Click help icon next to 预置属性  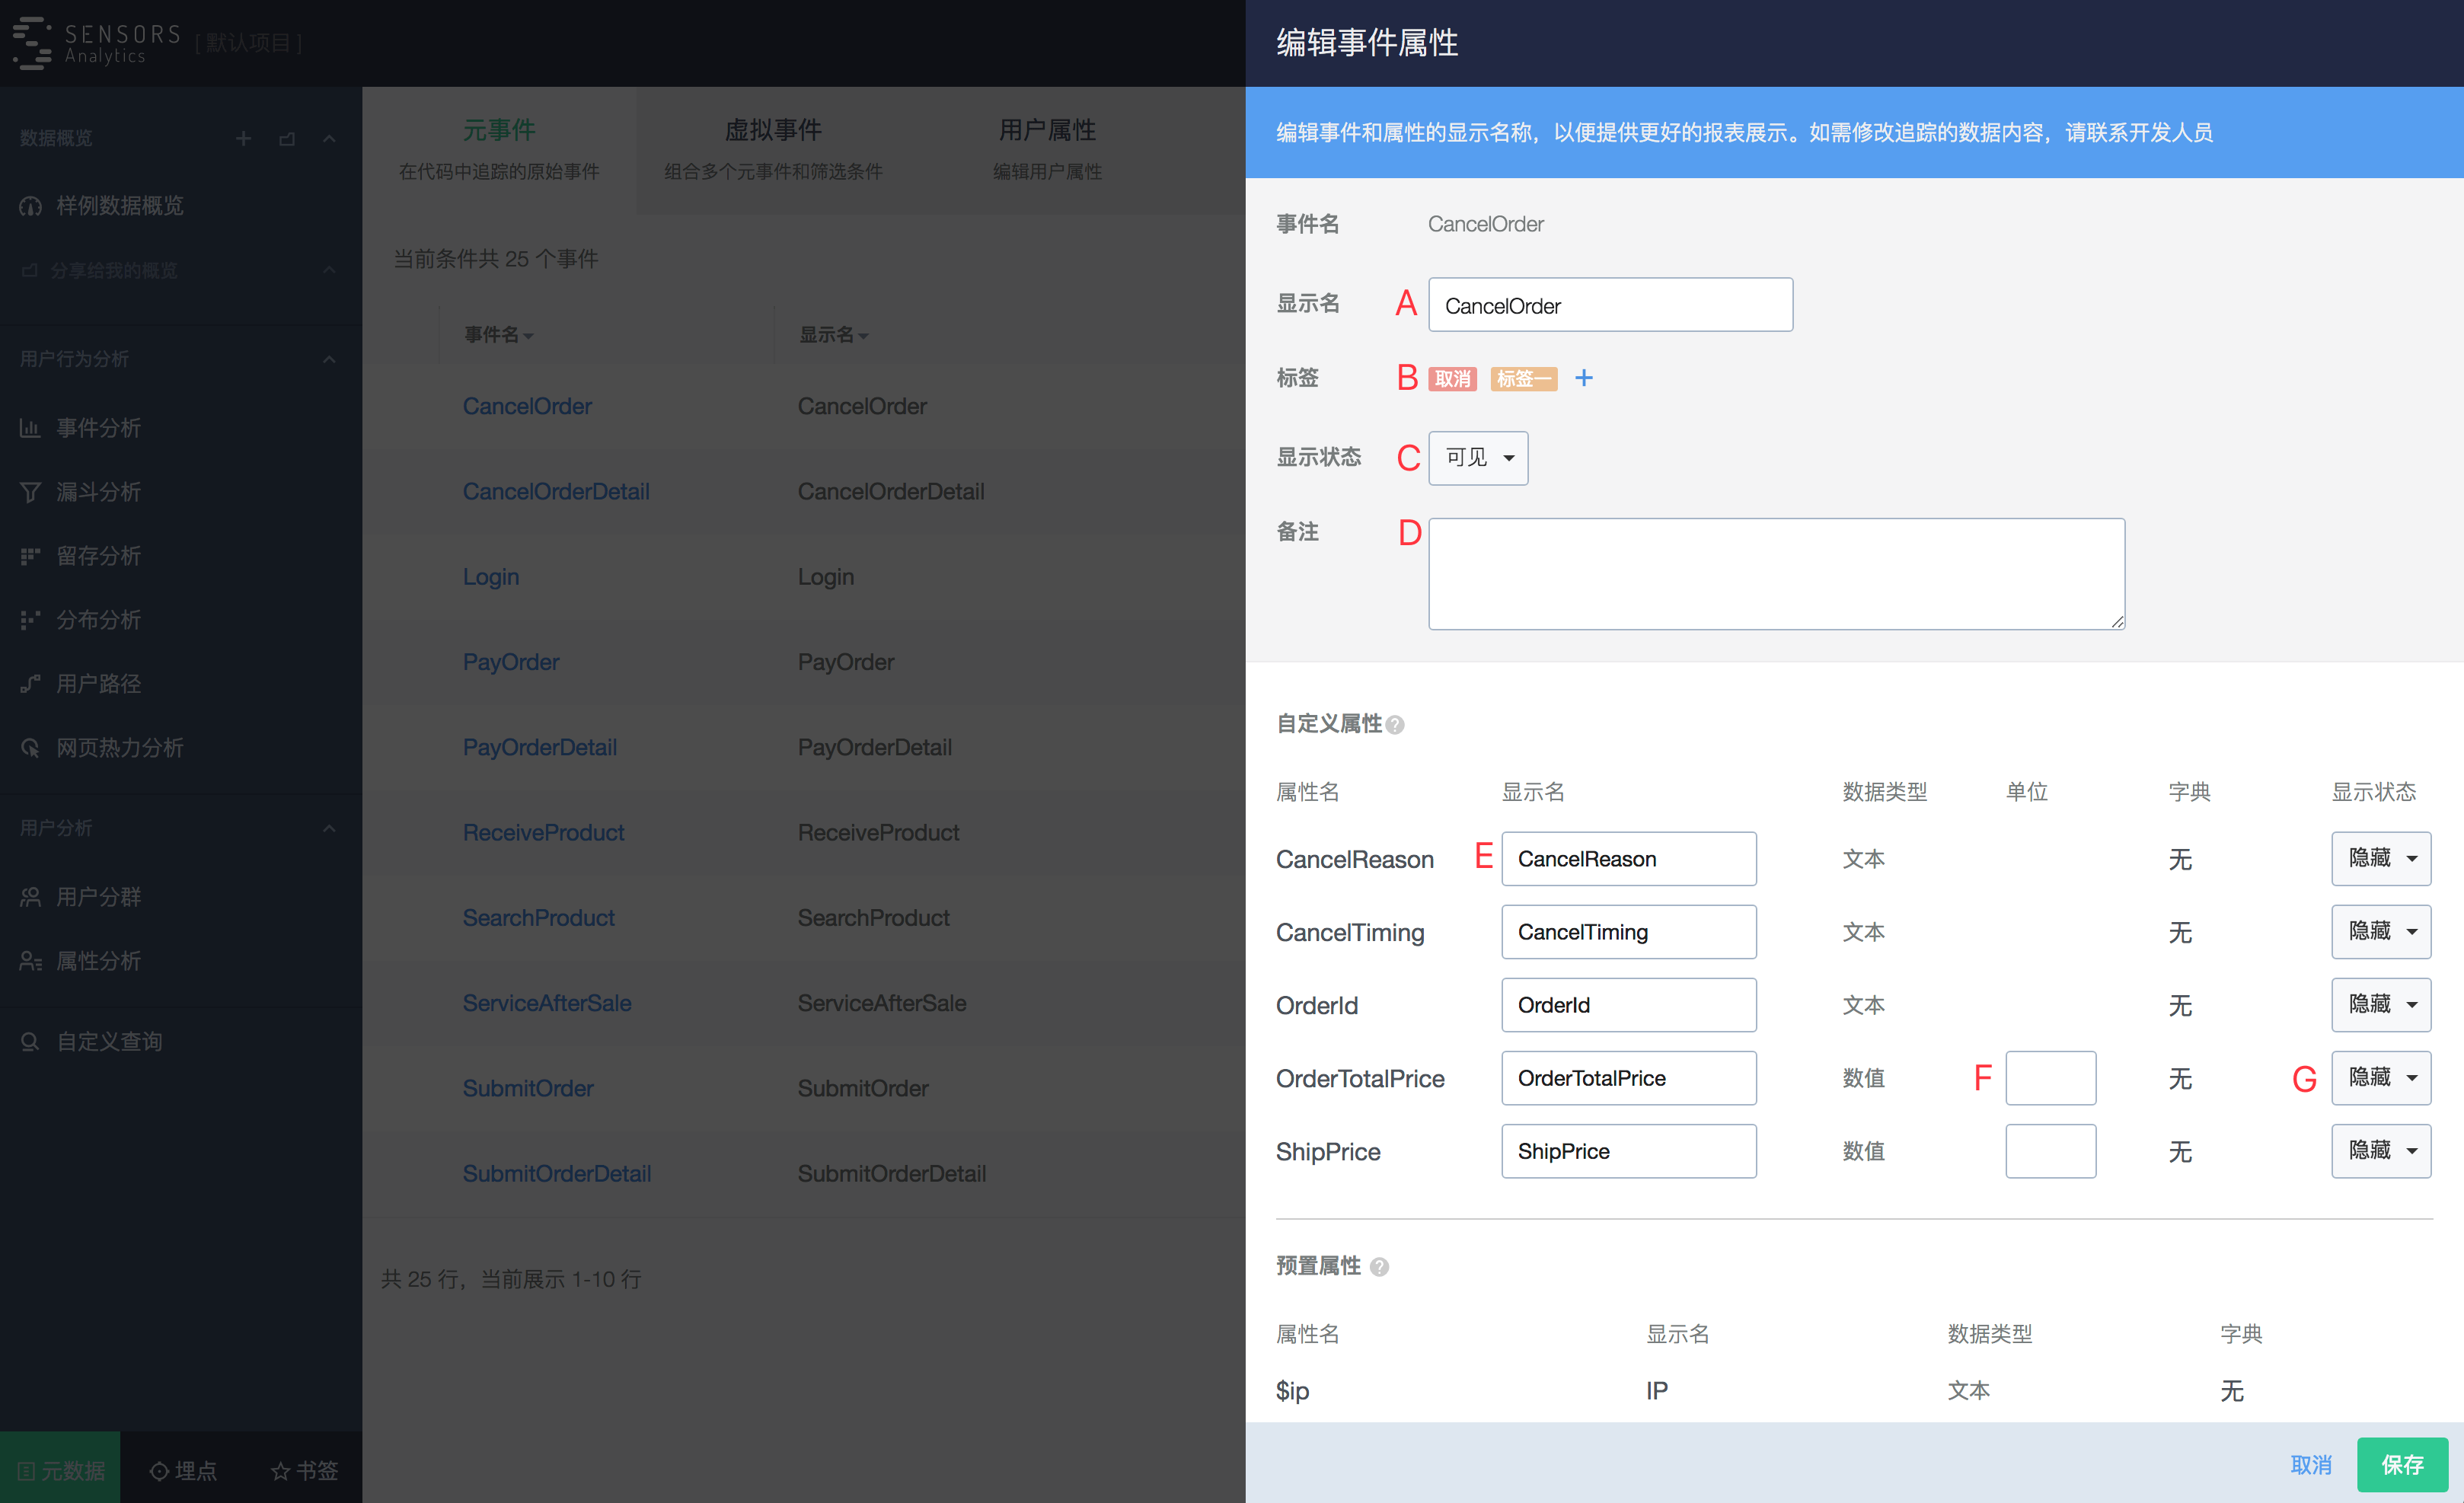click(1379, 1267)
